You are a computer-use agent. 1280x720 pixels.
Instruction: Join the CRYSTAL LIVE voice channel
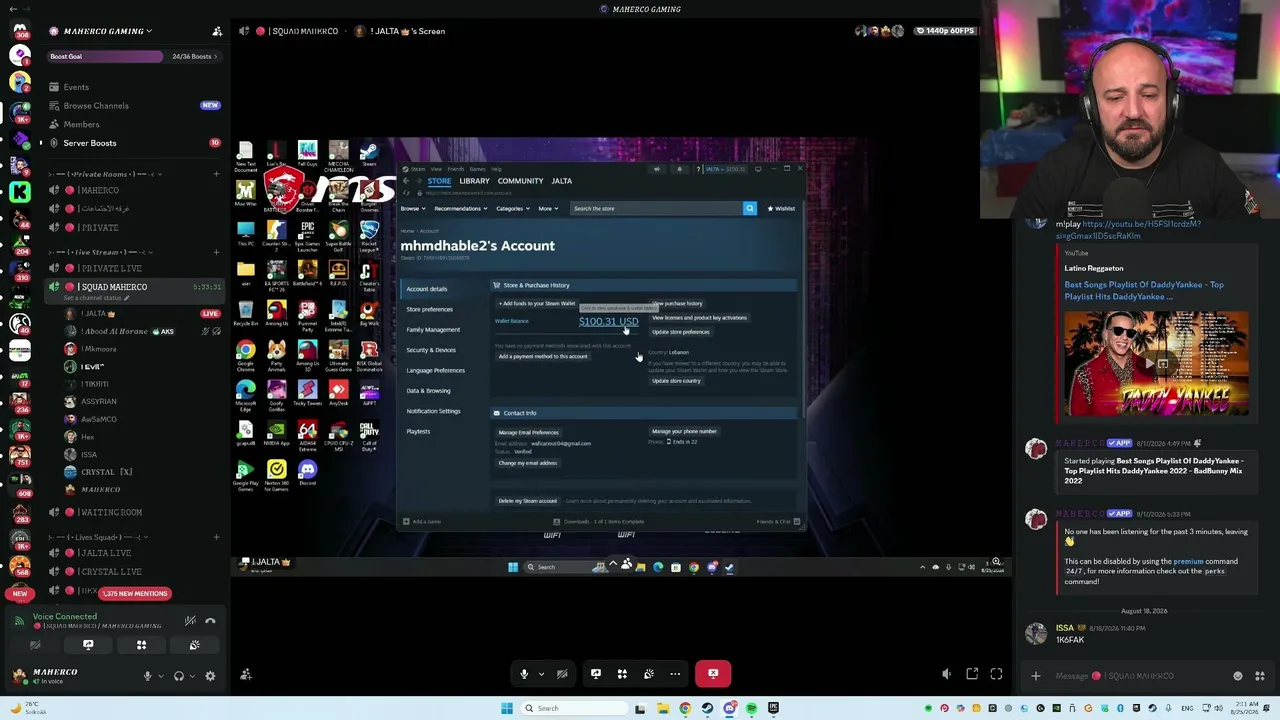(110, 572)
